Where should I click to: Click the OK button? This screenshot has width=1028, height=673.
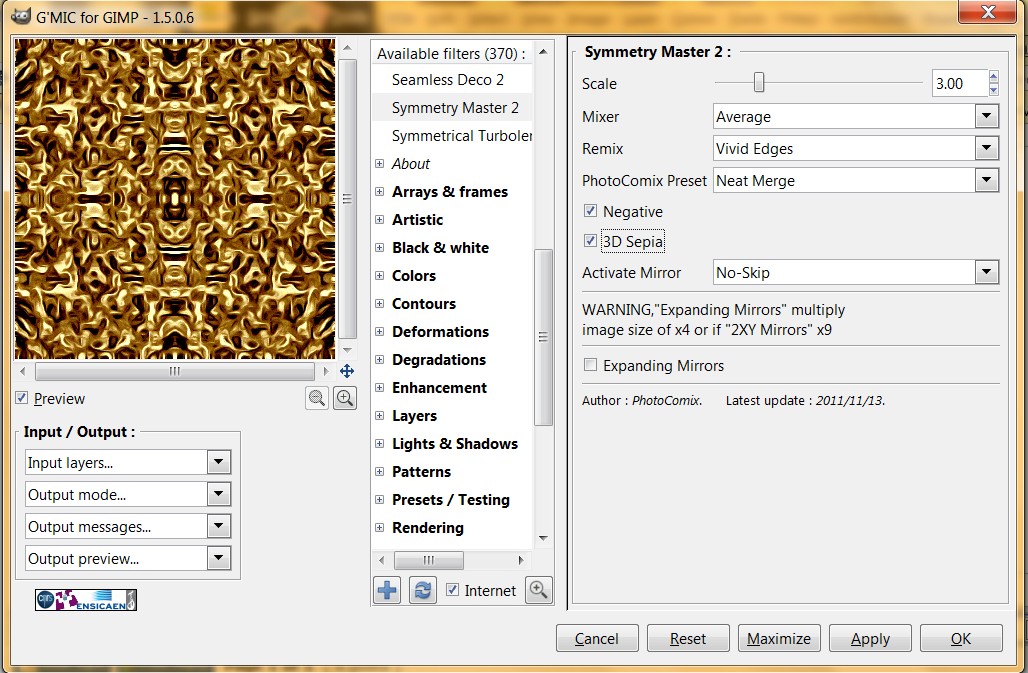(x=961, y=638)
